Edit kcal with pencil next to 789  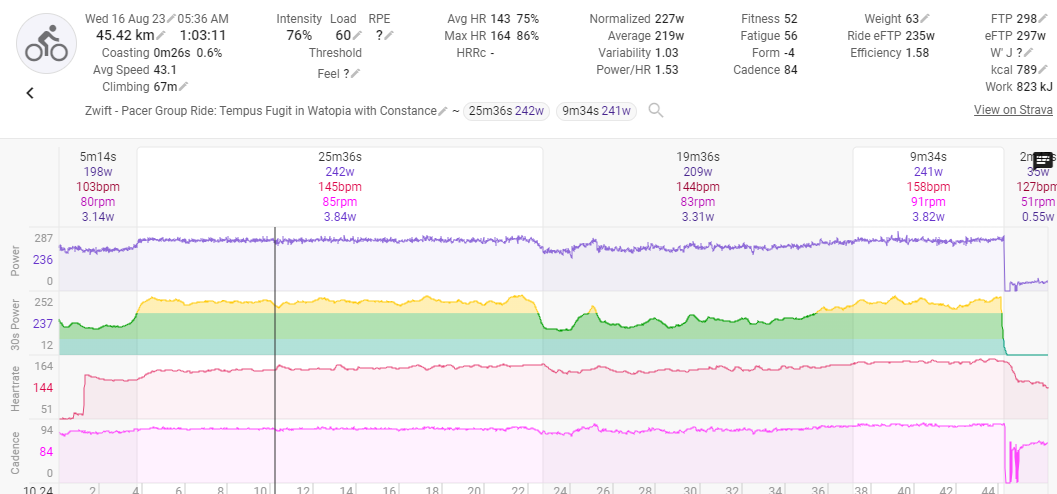[x=1043, y=69]
